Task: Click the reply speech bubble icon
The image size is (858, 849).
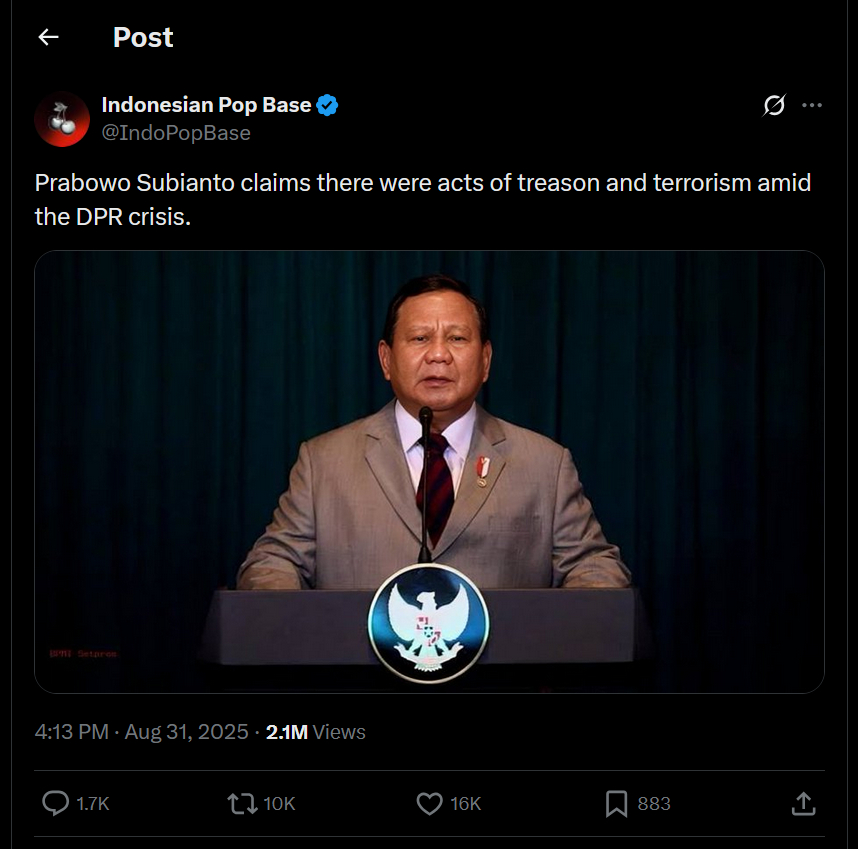Action: pyautogui.click(x=56, y=803)
